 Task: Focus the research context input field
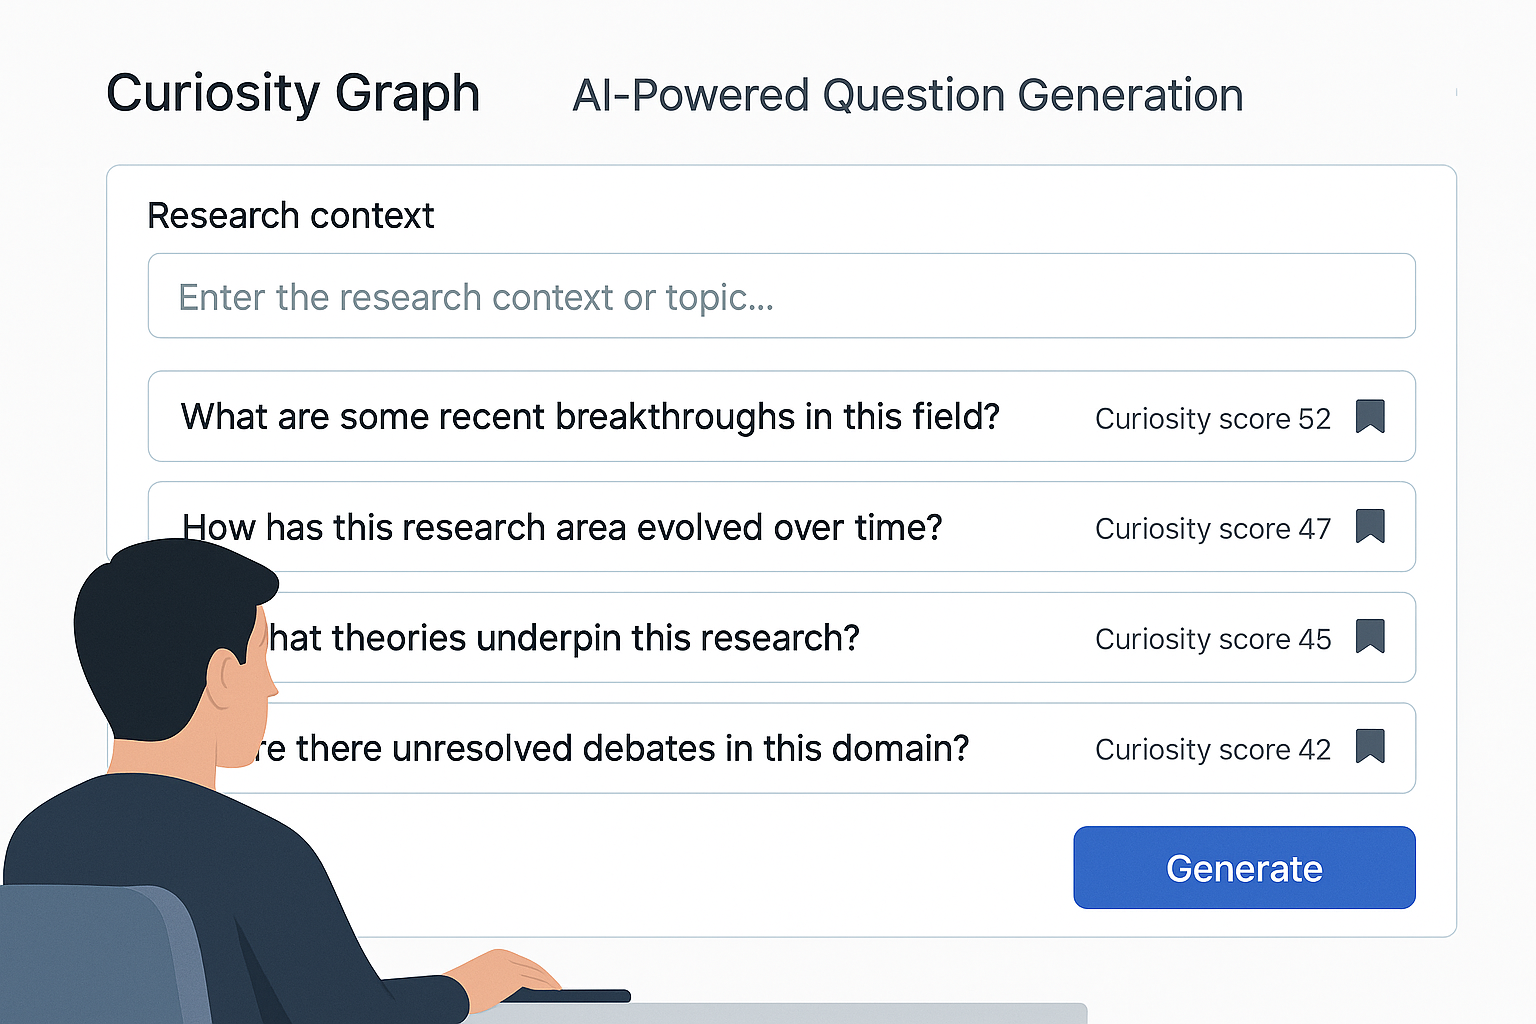point(781,297)
